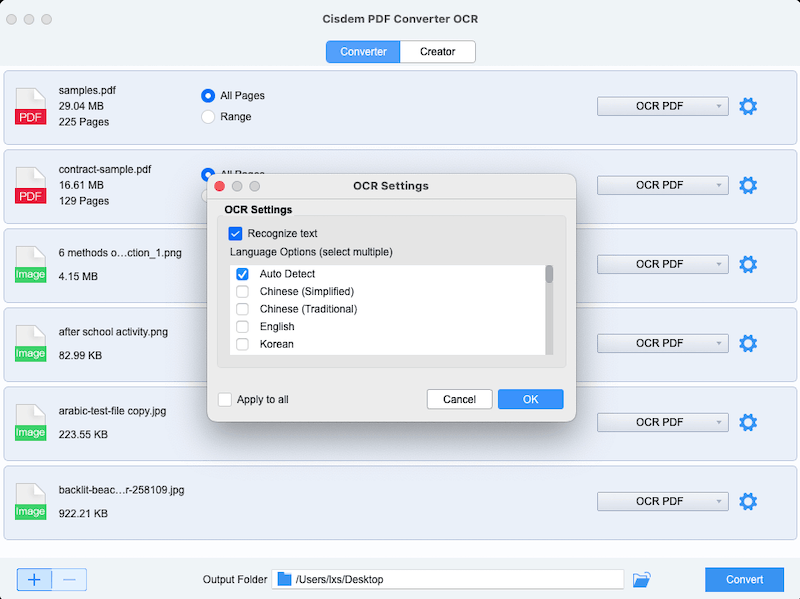Select All Pages radio for samples.pdf

point(208,95)
